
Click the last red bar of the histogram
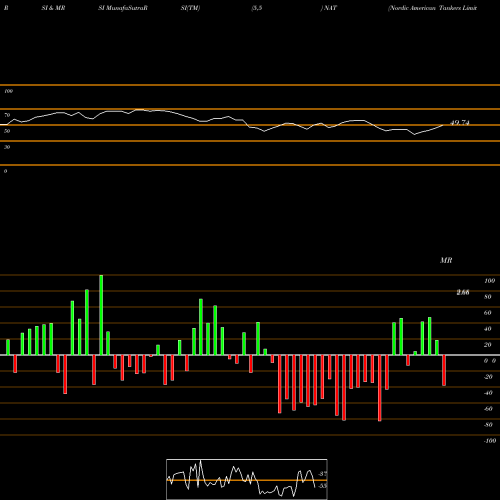(444, 370)
